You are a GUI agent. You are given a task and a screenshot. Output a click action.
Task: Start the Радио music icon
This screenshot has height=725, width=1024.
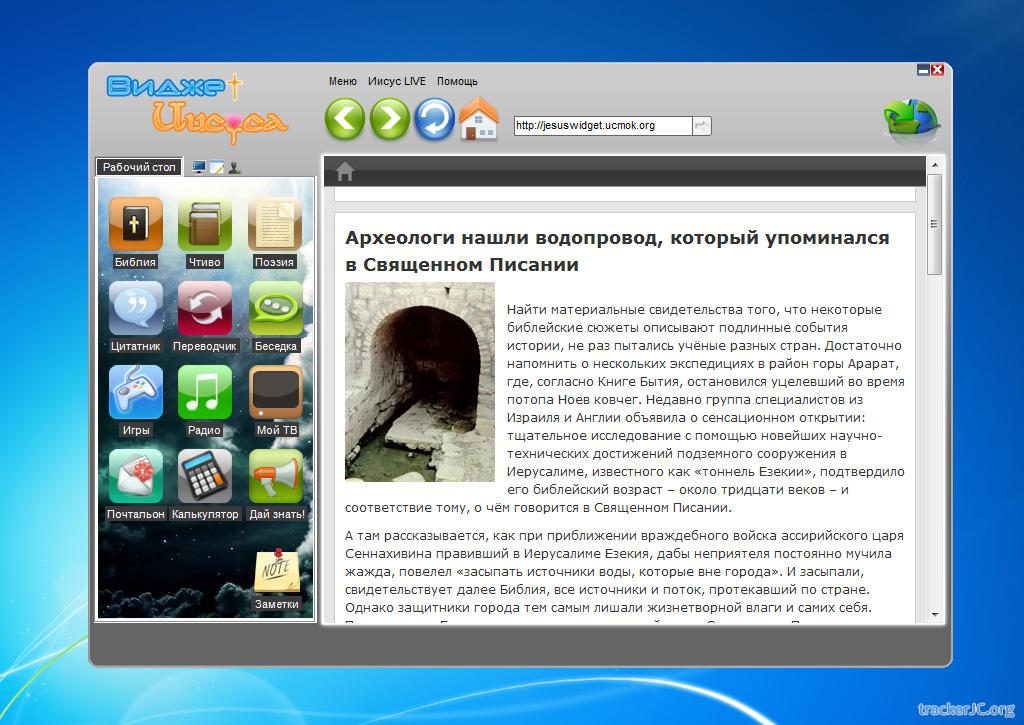(x=204, y=392)
